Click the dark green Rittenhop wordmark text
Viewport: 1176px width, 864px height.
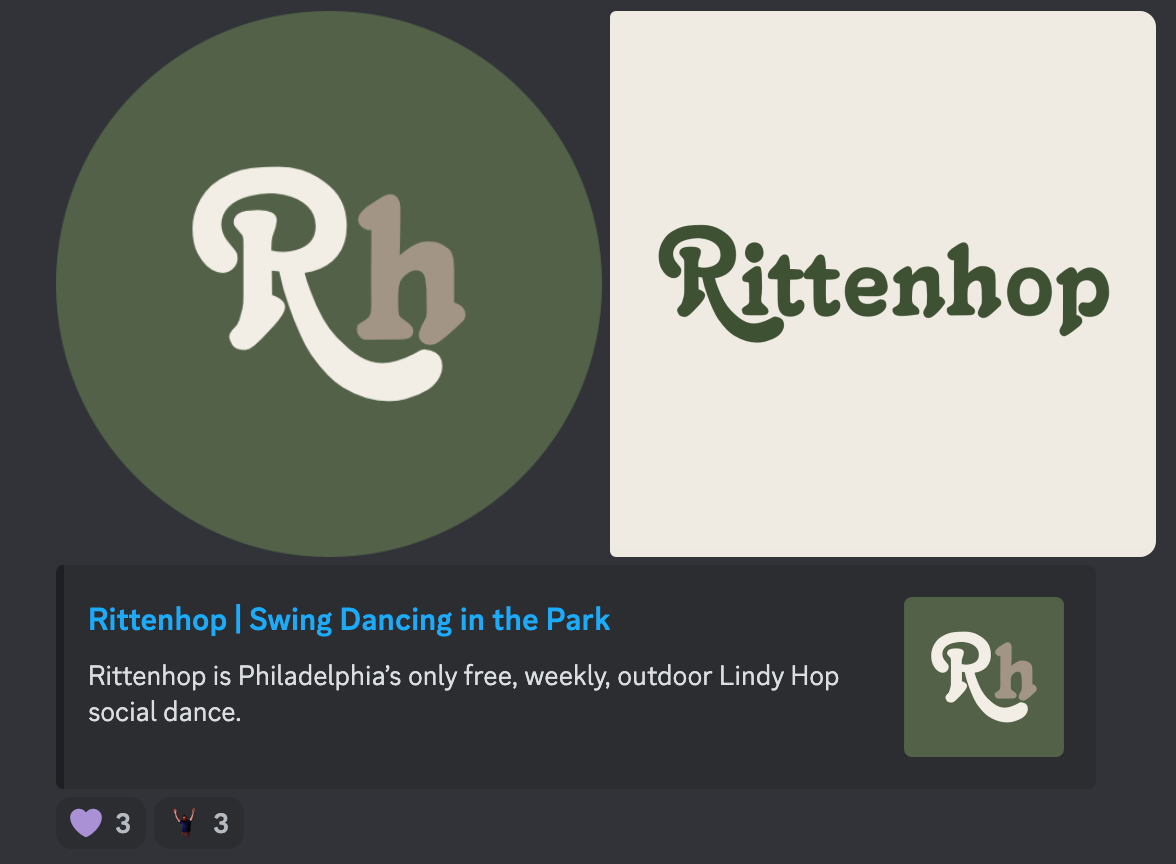click(x=882, y=282)
